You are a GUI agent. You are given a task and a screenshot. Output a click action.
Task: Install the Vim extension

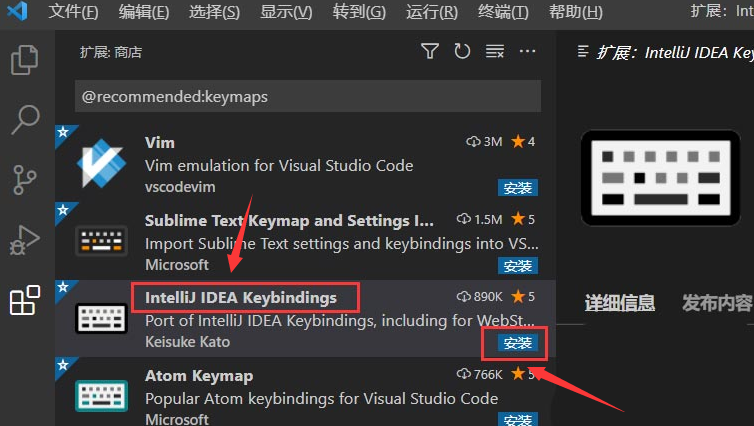517,187
